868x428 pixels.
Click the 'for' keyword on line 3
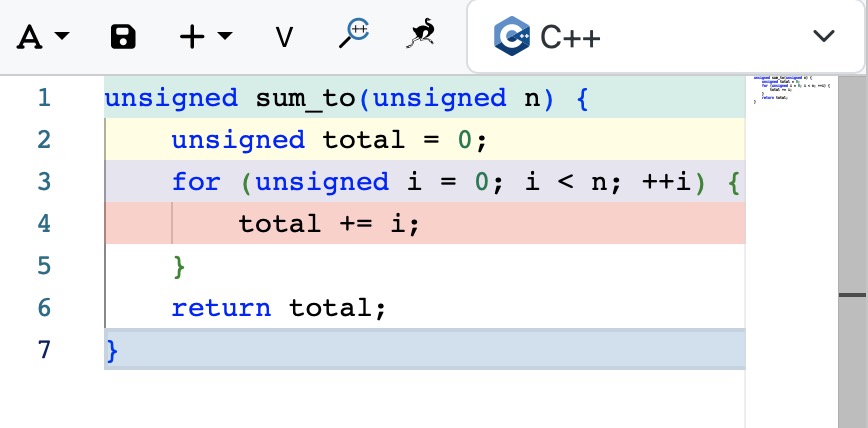pos(197,182)
